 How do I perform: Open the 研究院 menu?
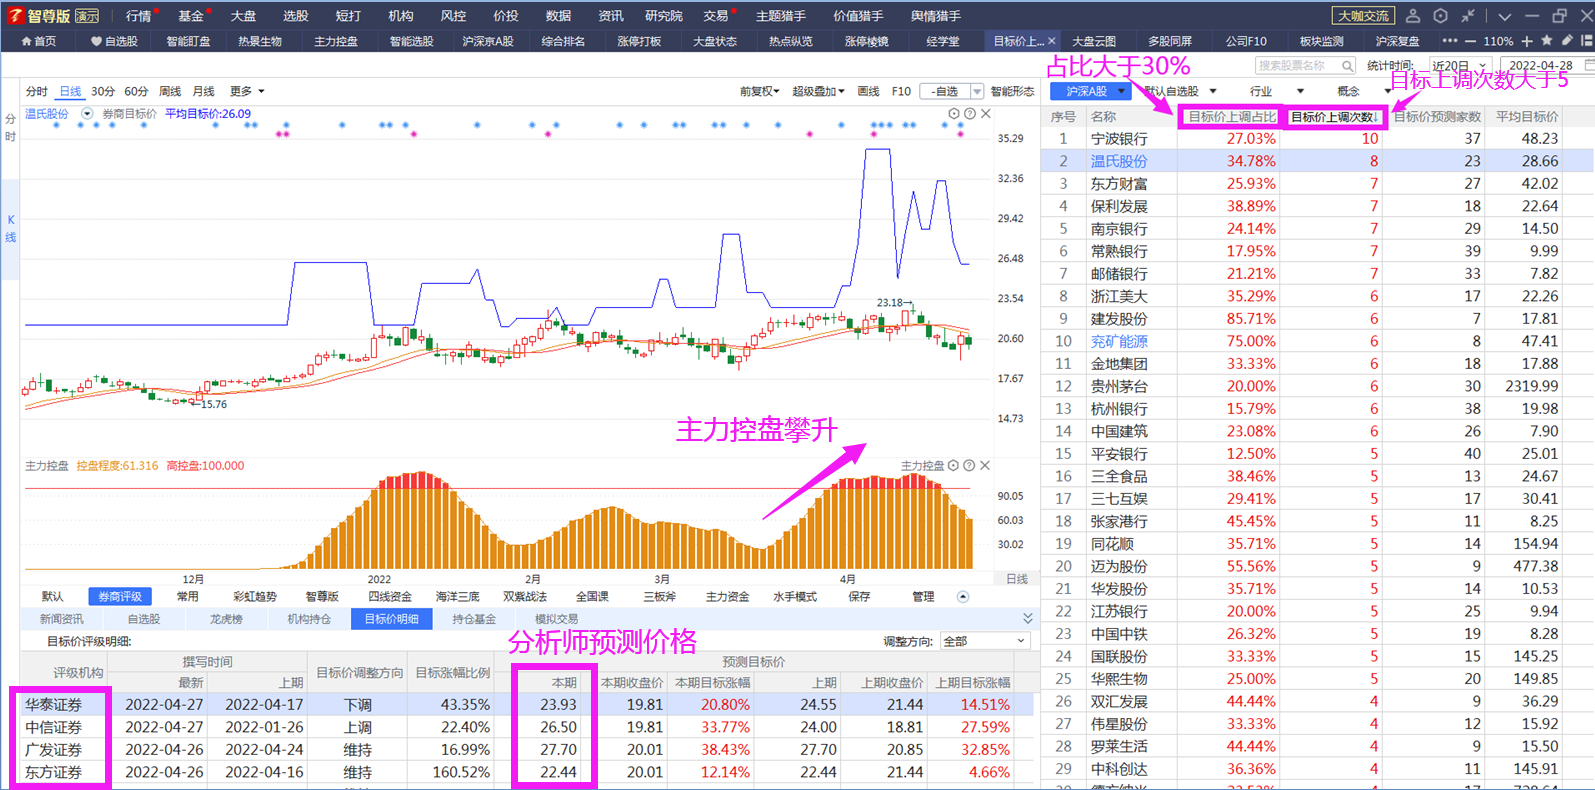[663, 16]
